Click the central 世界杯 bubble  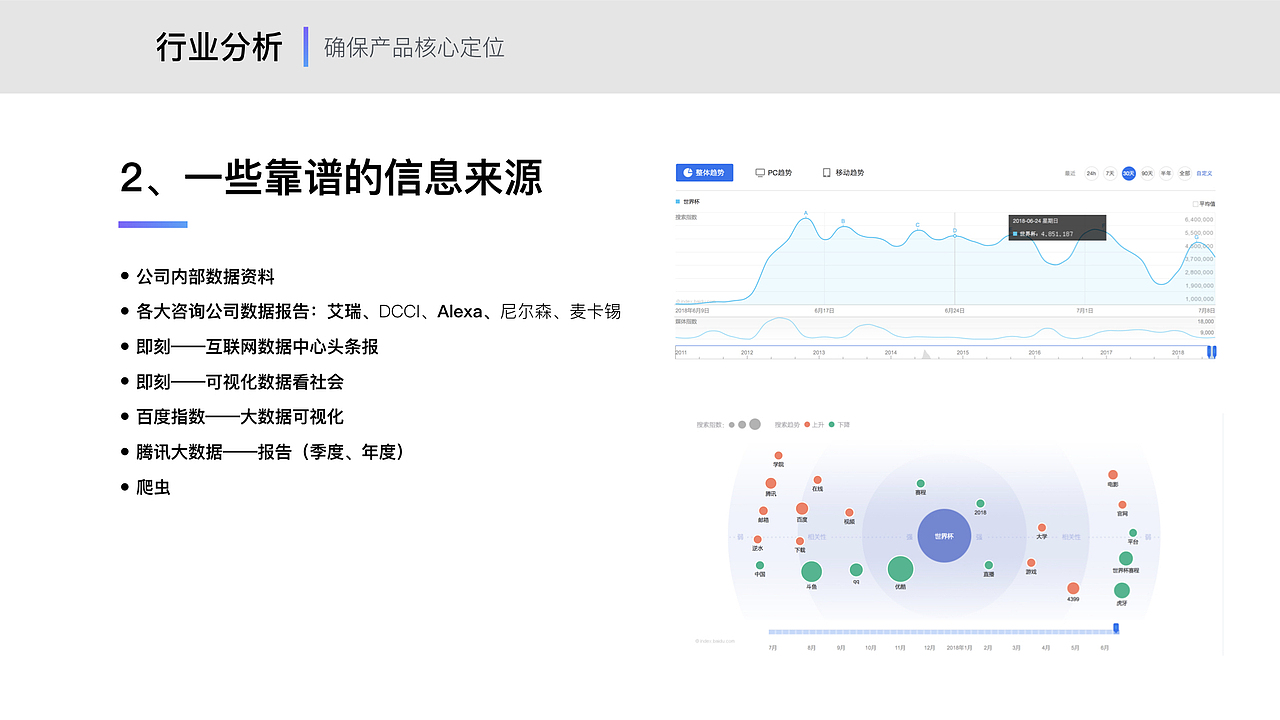click(944, 536)
